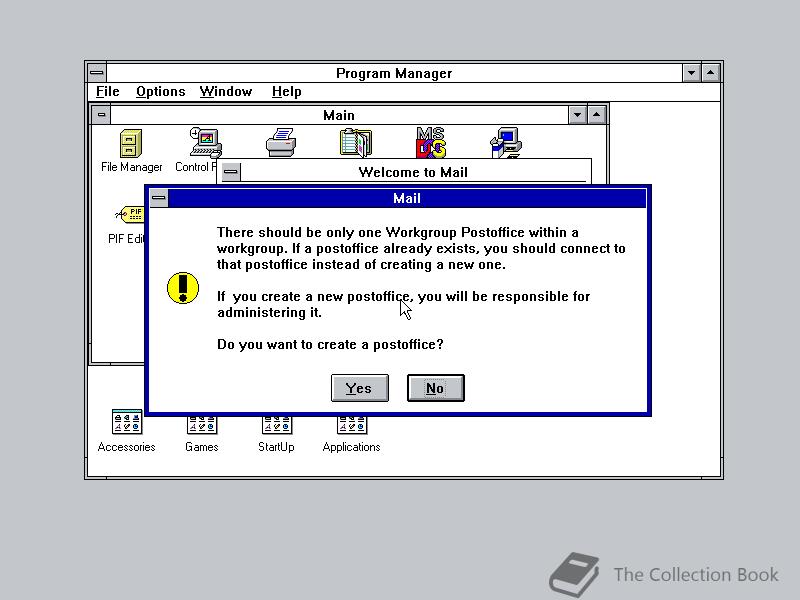Click the yellow exclamation warning icon

coord(183,288)
